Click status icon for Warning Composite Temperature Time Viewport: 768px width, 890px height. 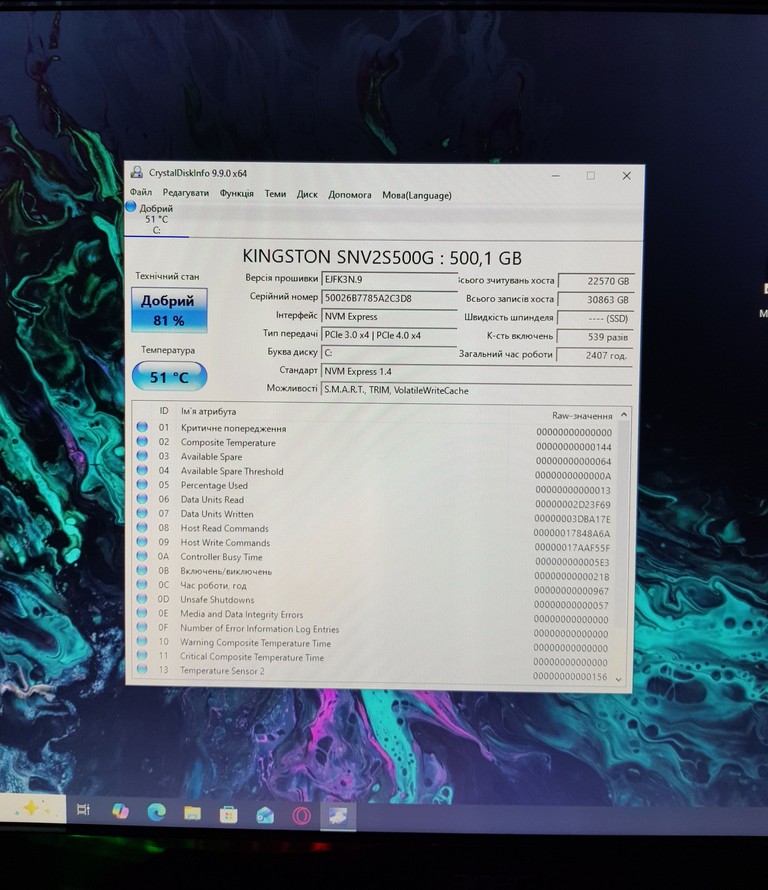pos(142,641)
